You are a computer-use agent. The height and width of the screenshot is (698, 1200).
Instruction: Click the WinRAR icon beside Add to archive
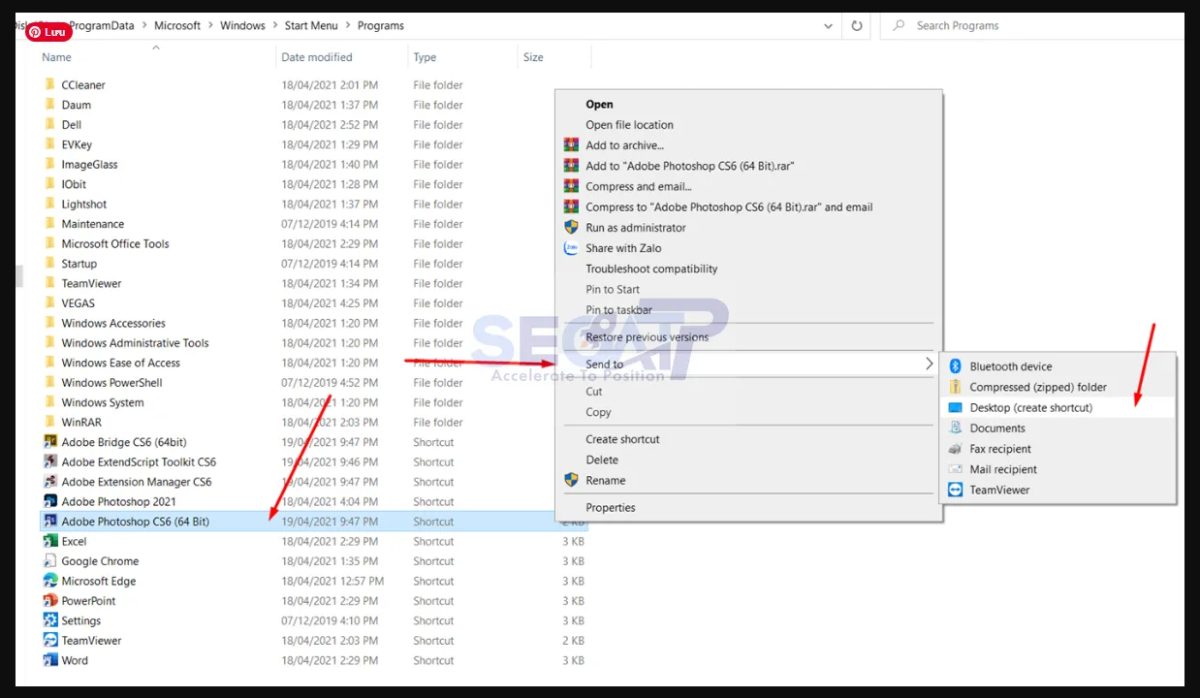[x=572, y=144]
